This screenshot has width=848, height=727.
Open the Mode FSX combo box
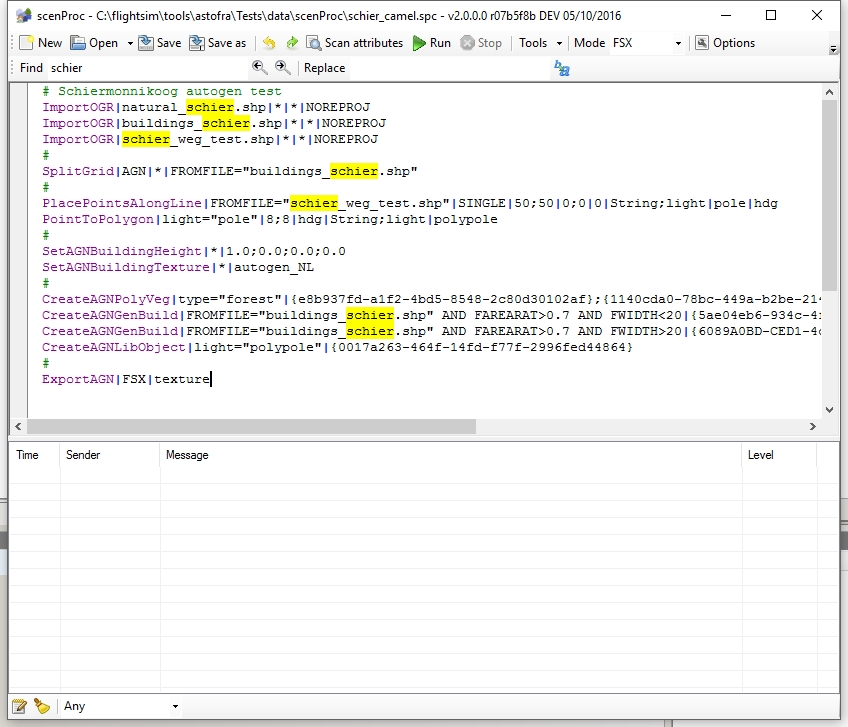[x=646, y=43]
